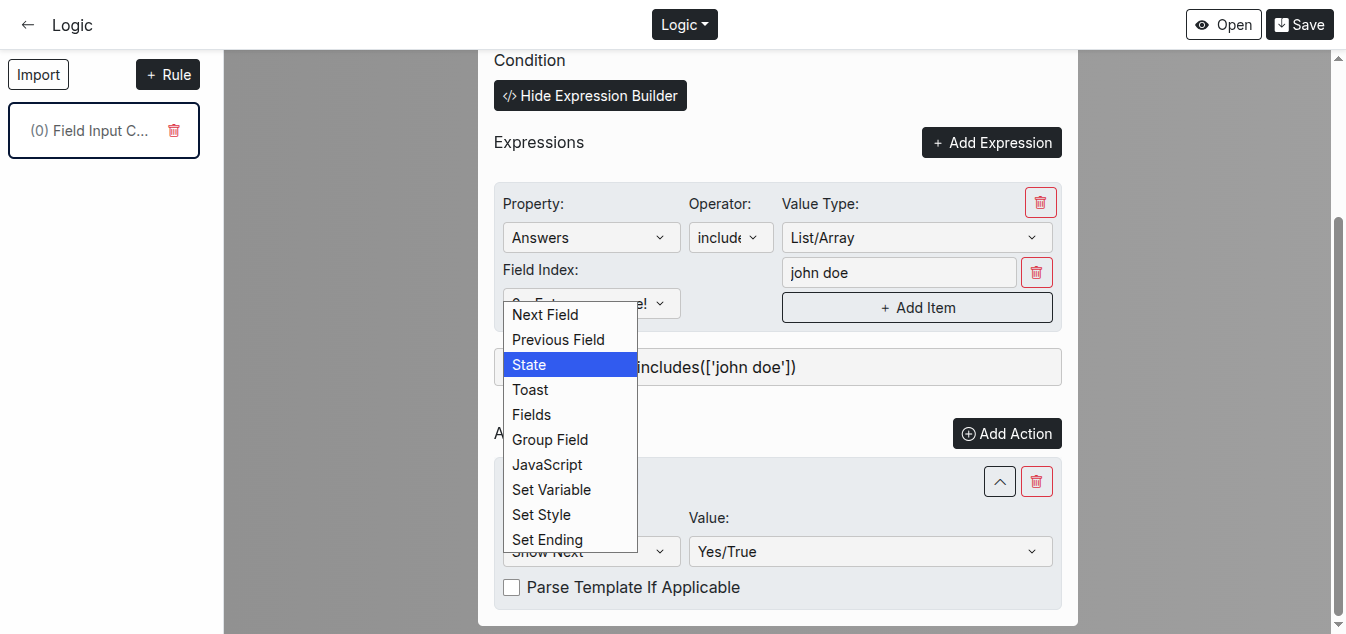Pick Set Variable from the open list
Viewport: 1346px width, 634px height.
[x=570, y=490]
